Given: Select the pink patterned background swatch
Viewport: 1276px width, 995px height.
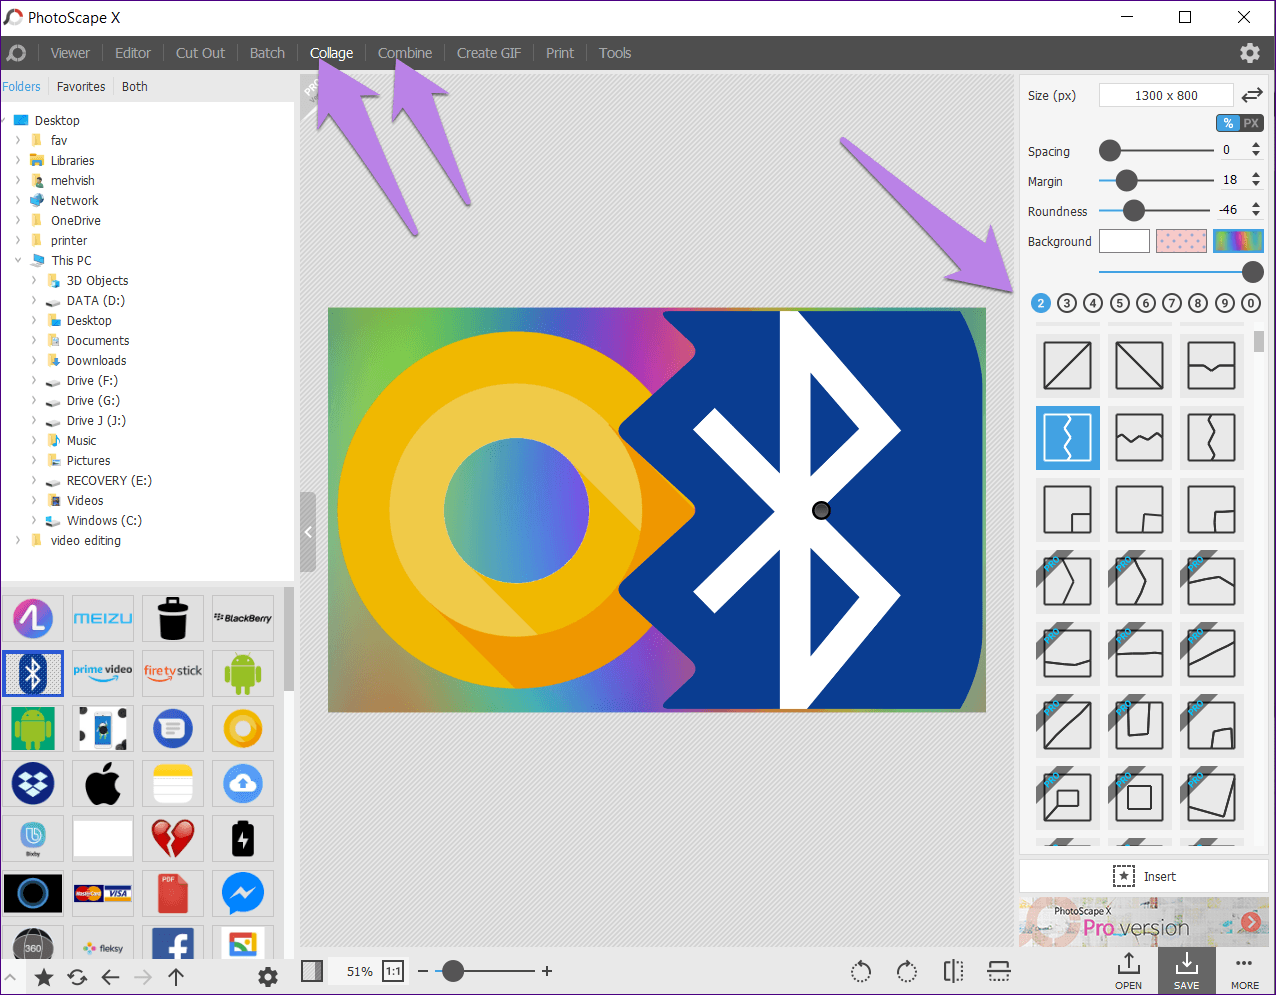Looking at the screenshot, I should tap(1181, 240).
